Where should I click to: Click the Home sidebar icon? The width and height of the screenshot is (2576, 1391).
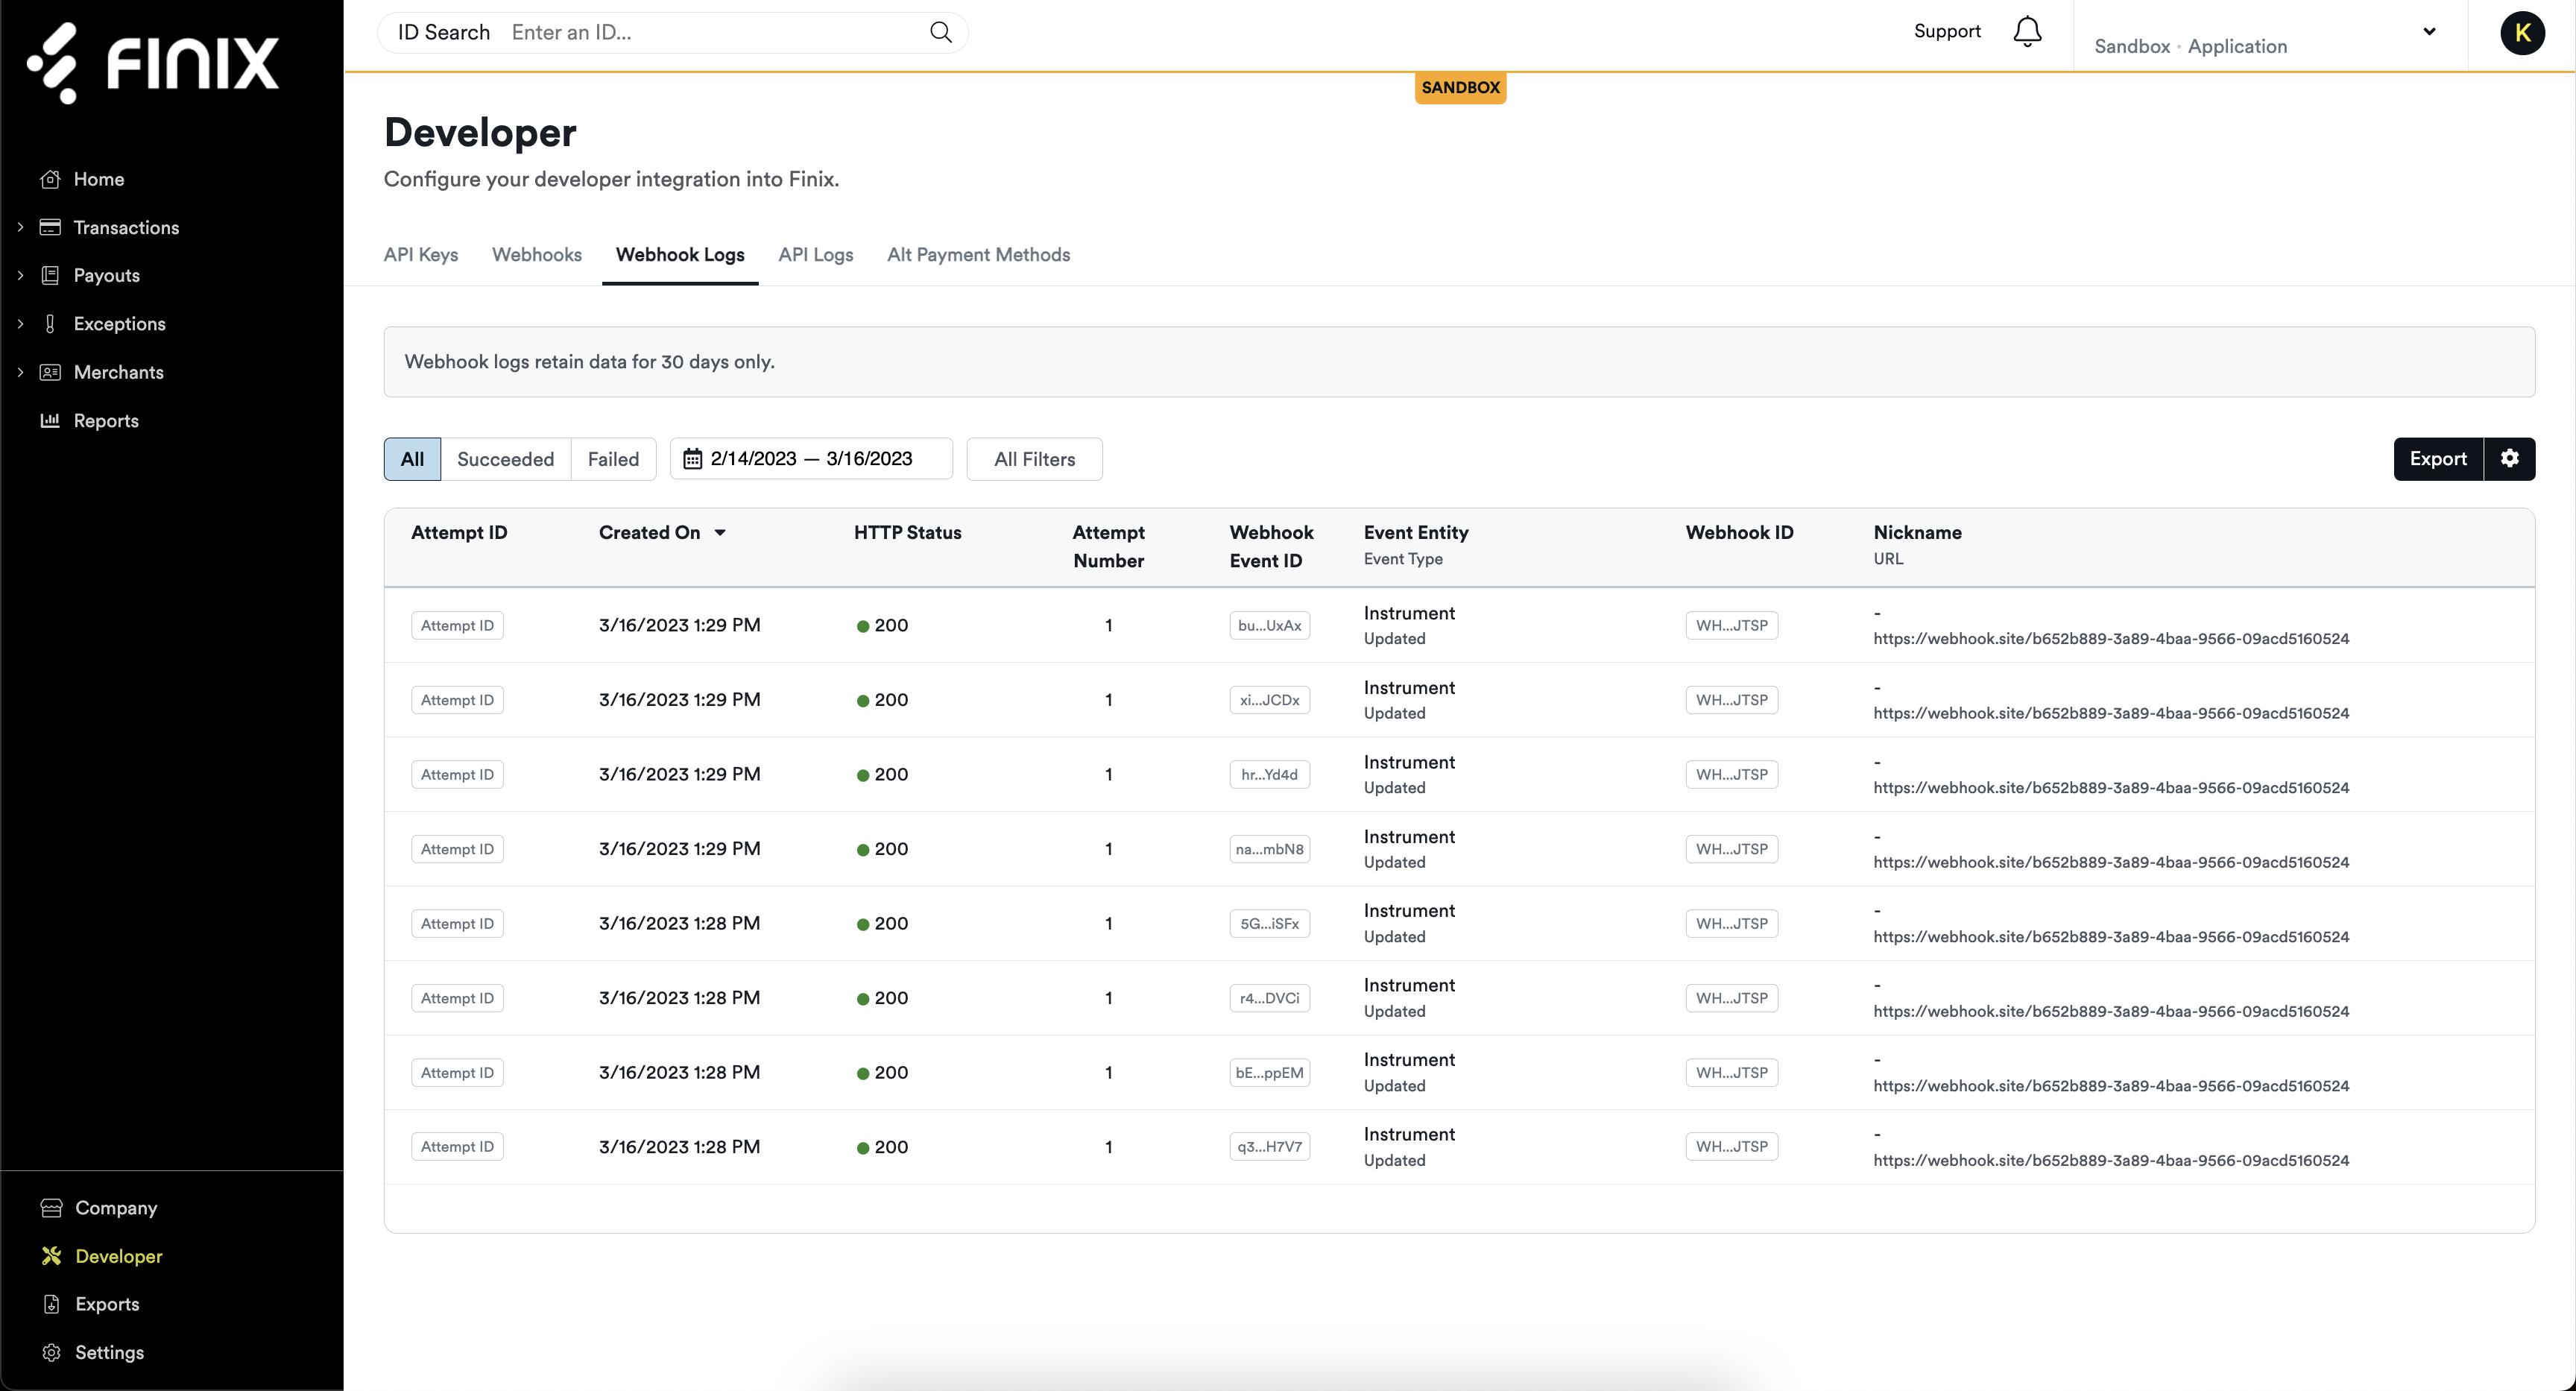(x=50, y=179)
